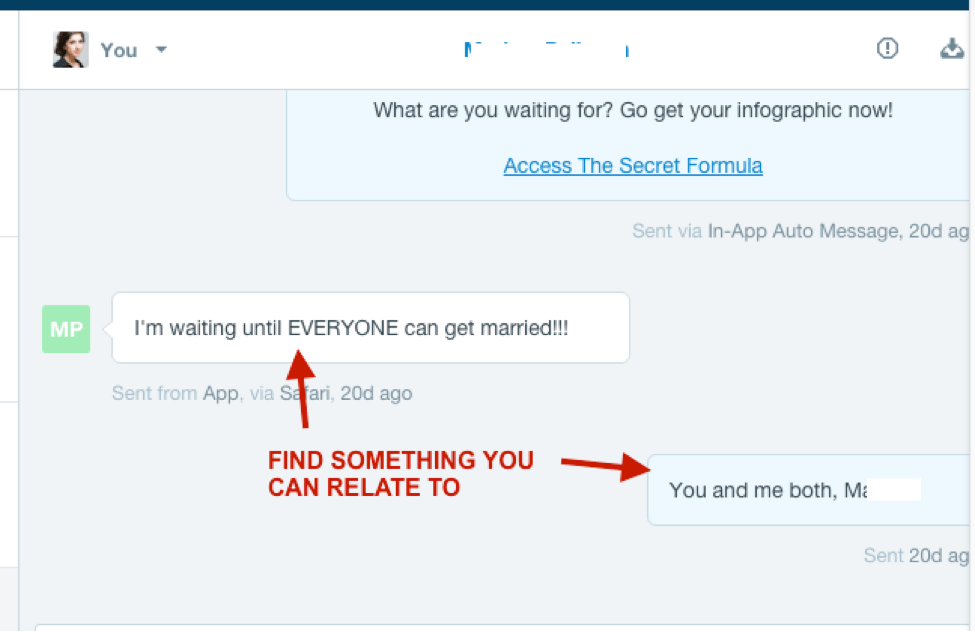Click the reply input box at bottom
The height and width of the screenshot is (632, 975).
(500, 627)
